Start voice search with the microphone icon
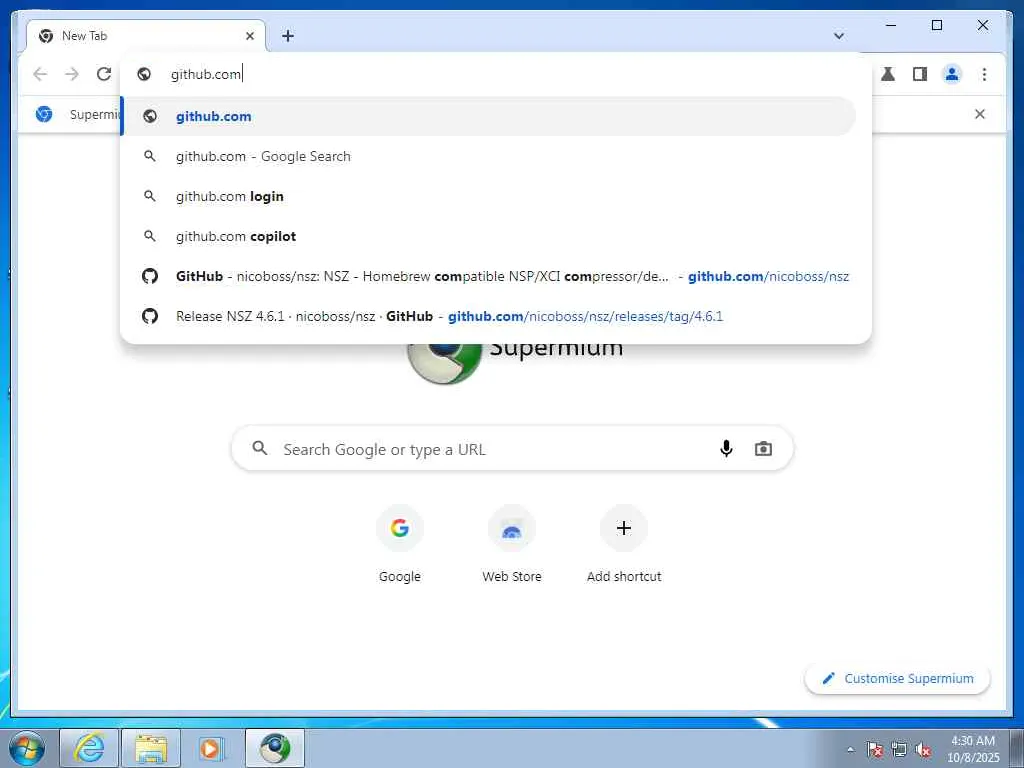The width and height of the screenshot is (1024, 768). click(x=726, y=449)
